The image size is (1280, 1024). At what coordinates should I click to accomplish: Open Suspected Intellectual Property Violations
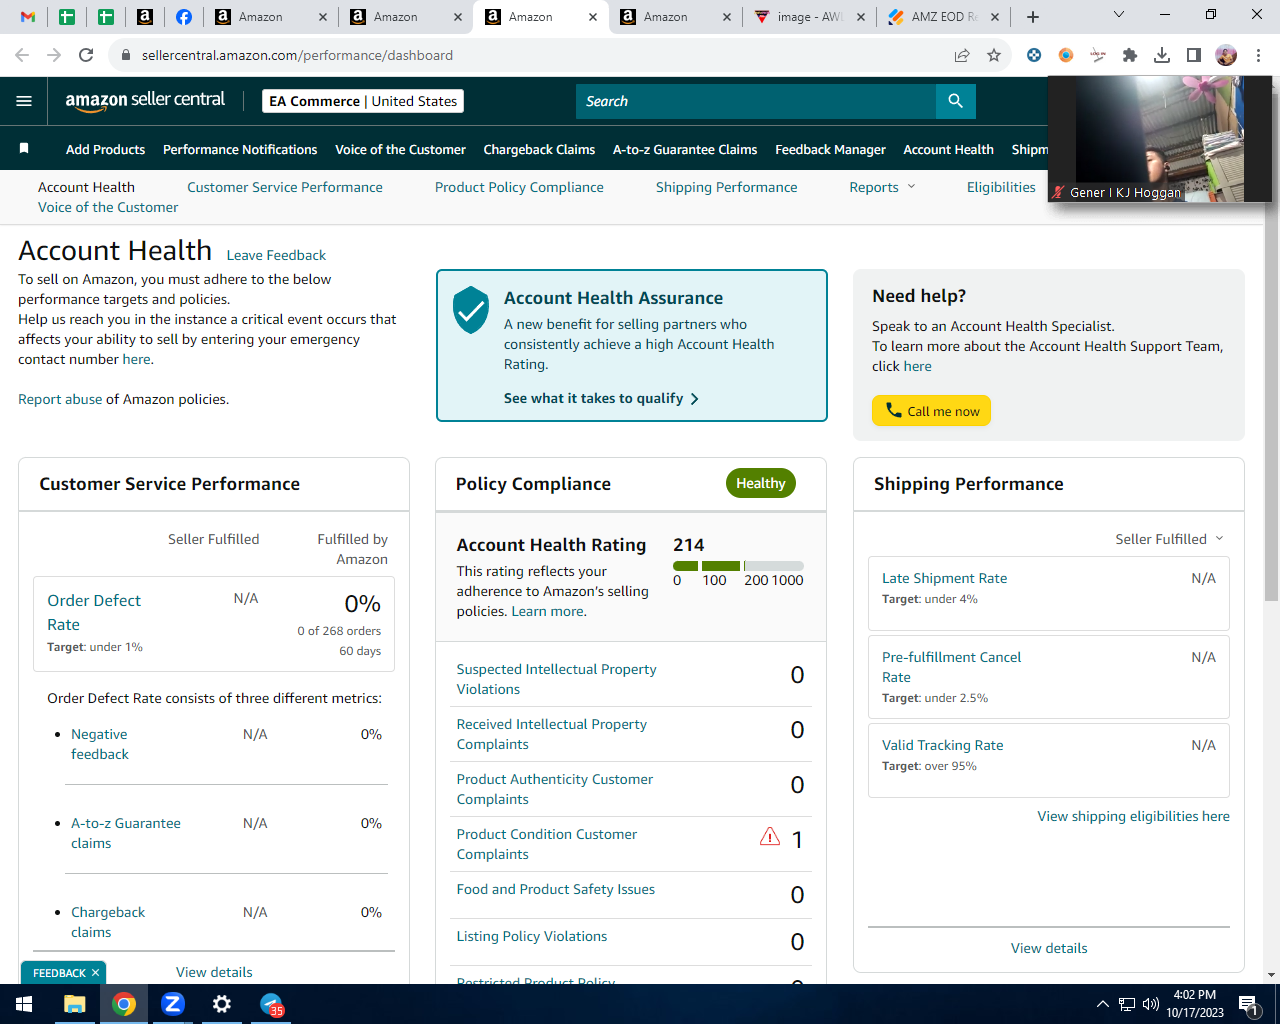pos(556,679)
